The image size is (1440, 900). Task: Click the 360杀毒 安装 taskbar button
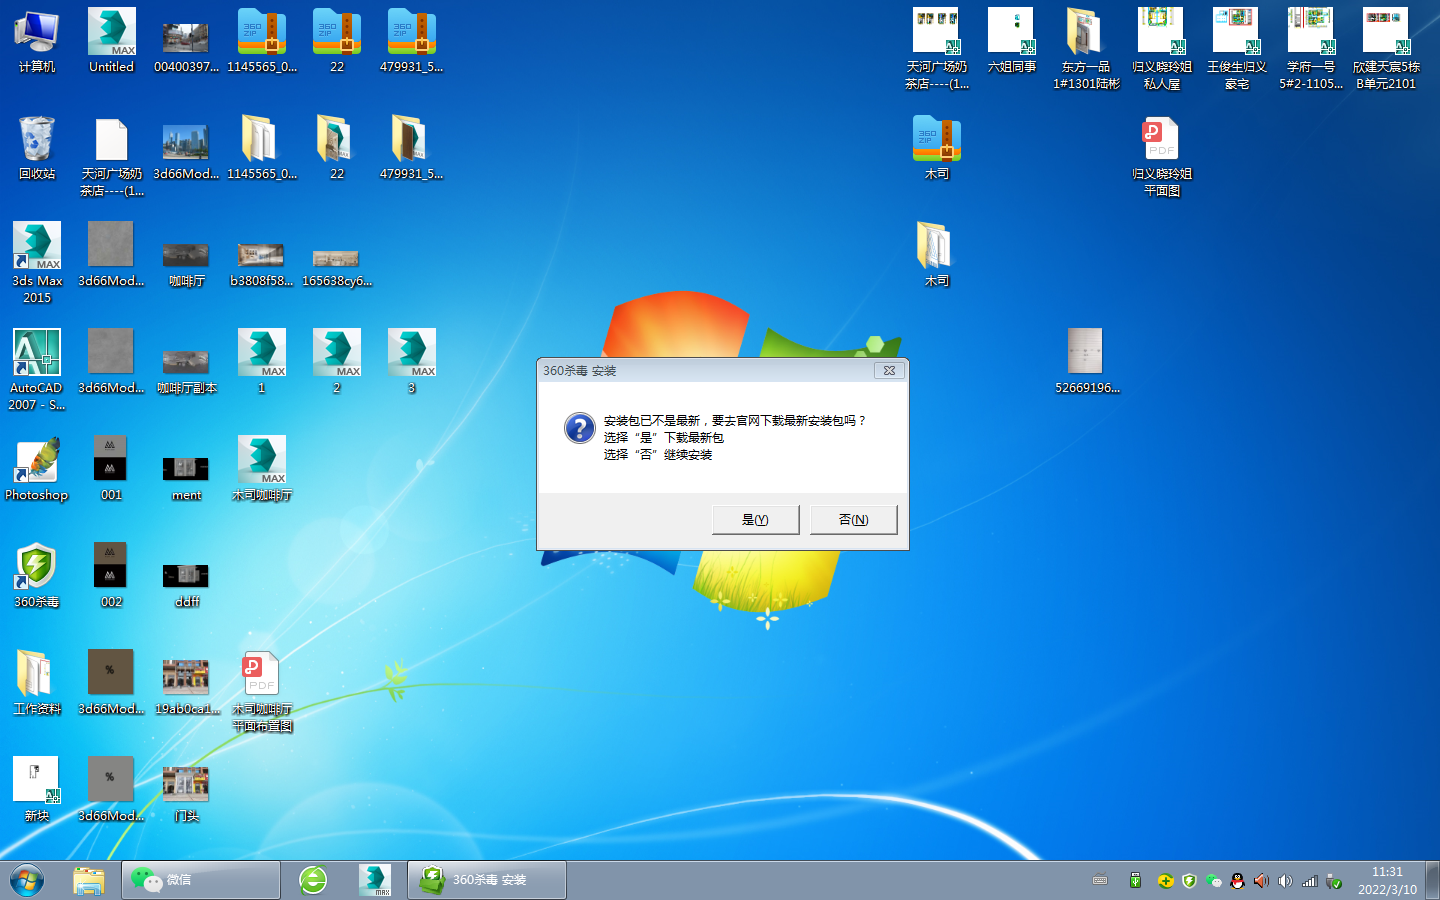(x=487, y=880)
